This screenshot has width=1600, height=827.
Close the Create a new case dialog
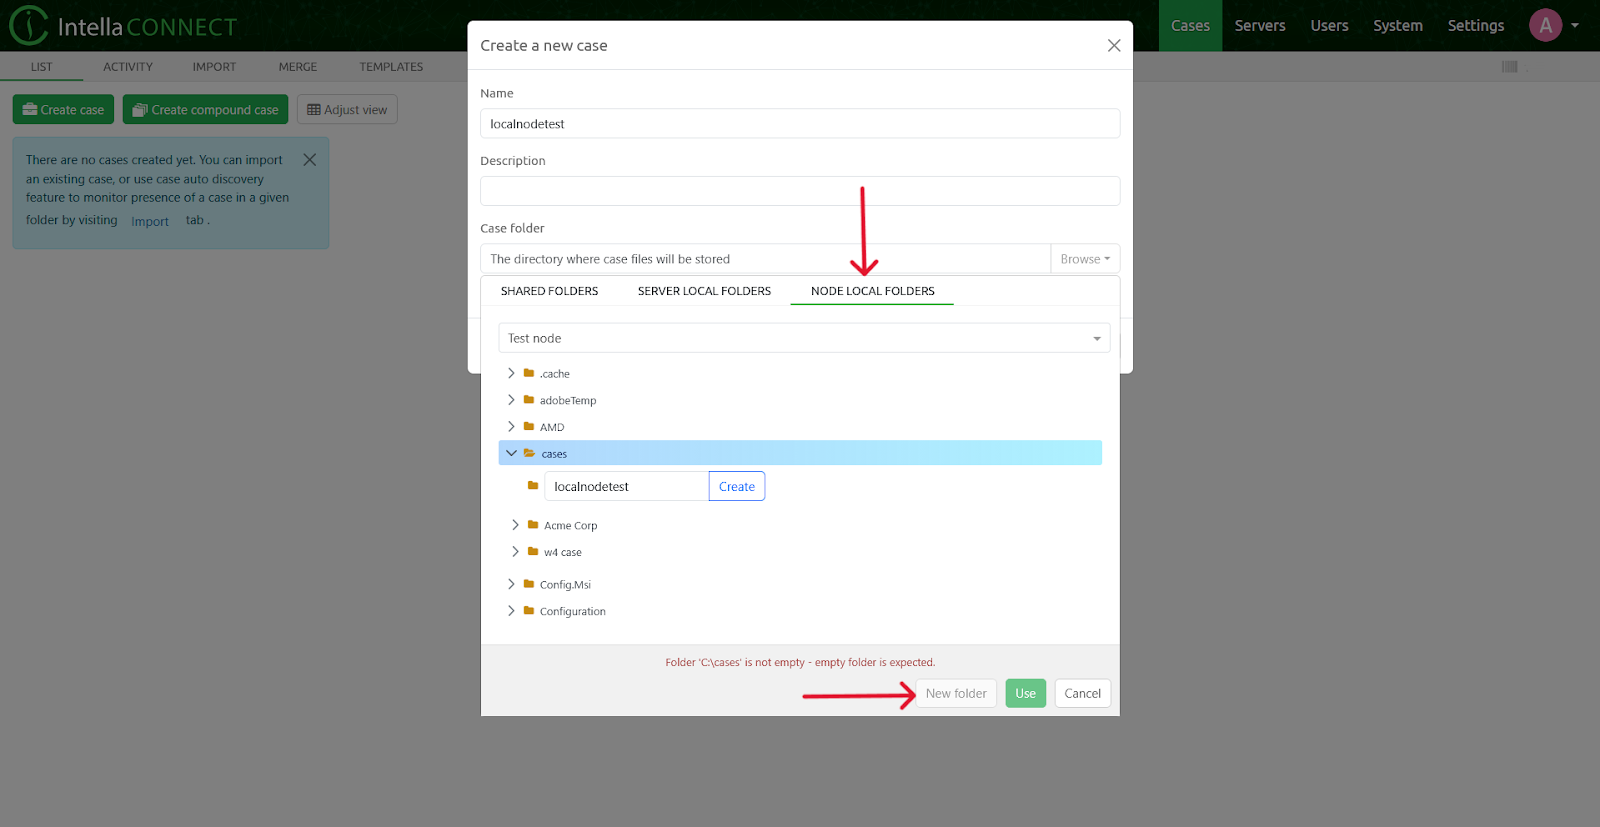pyautogui.click(x=1113, y=46)
